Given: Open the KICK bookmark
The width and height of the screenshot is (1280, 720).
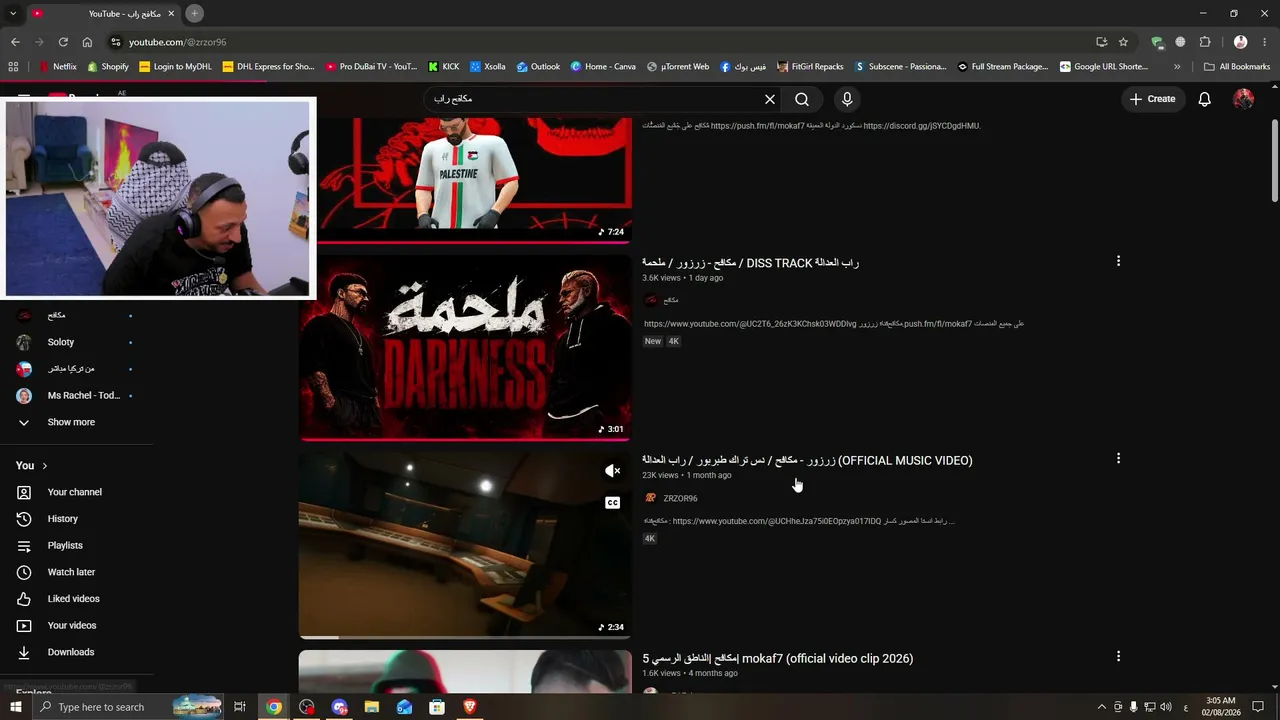Looking at the screenshot, I should (443, 67).
